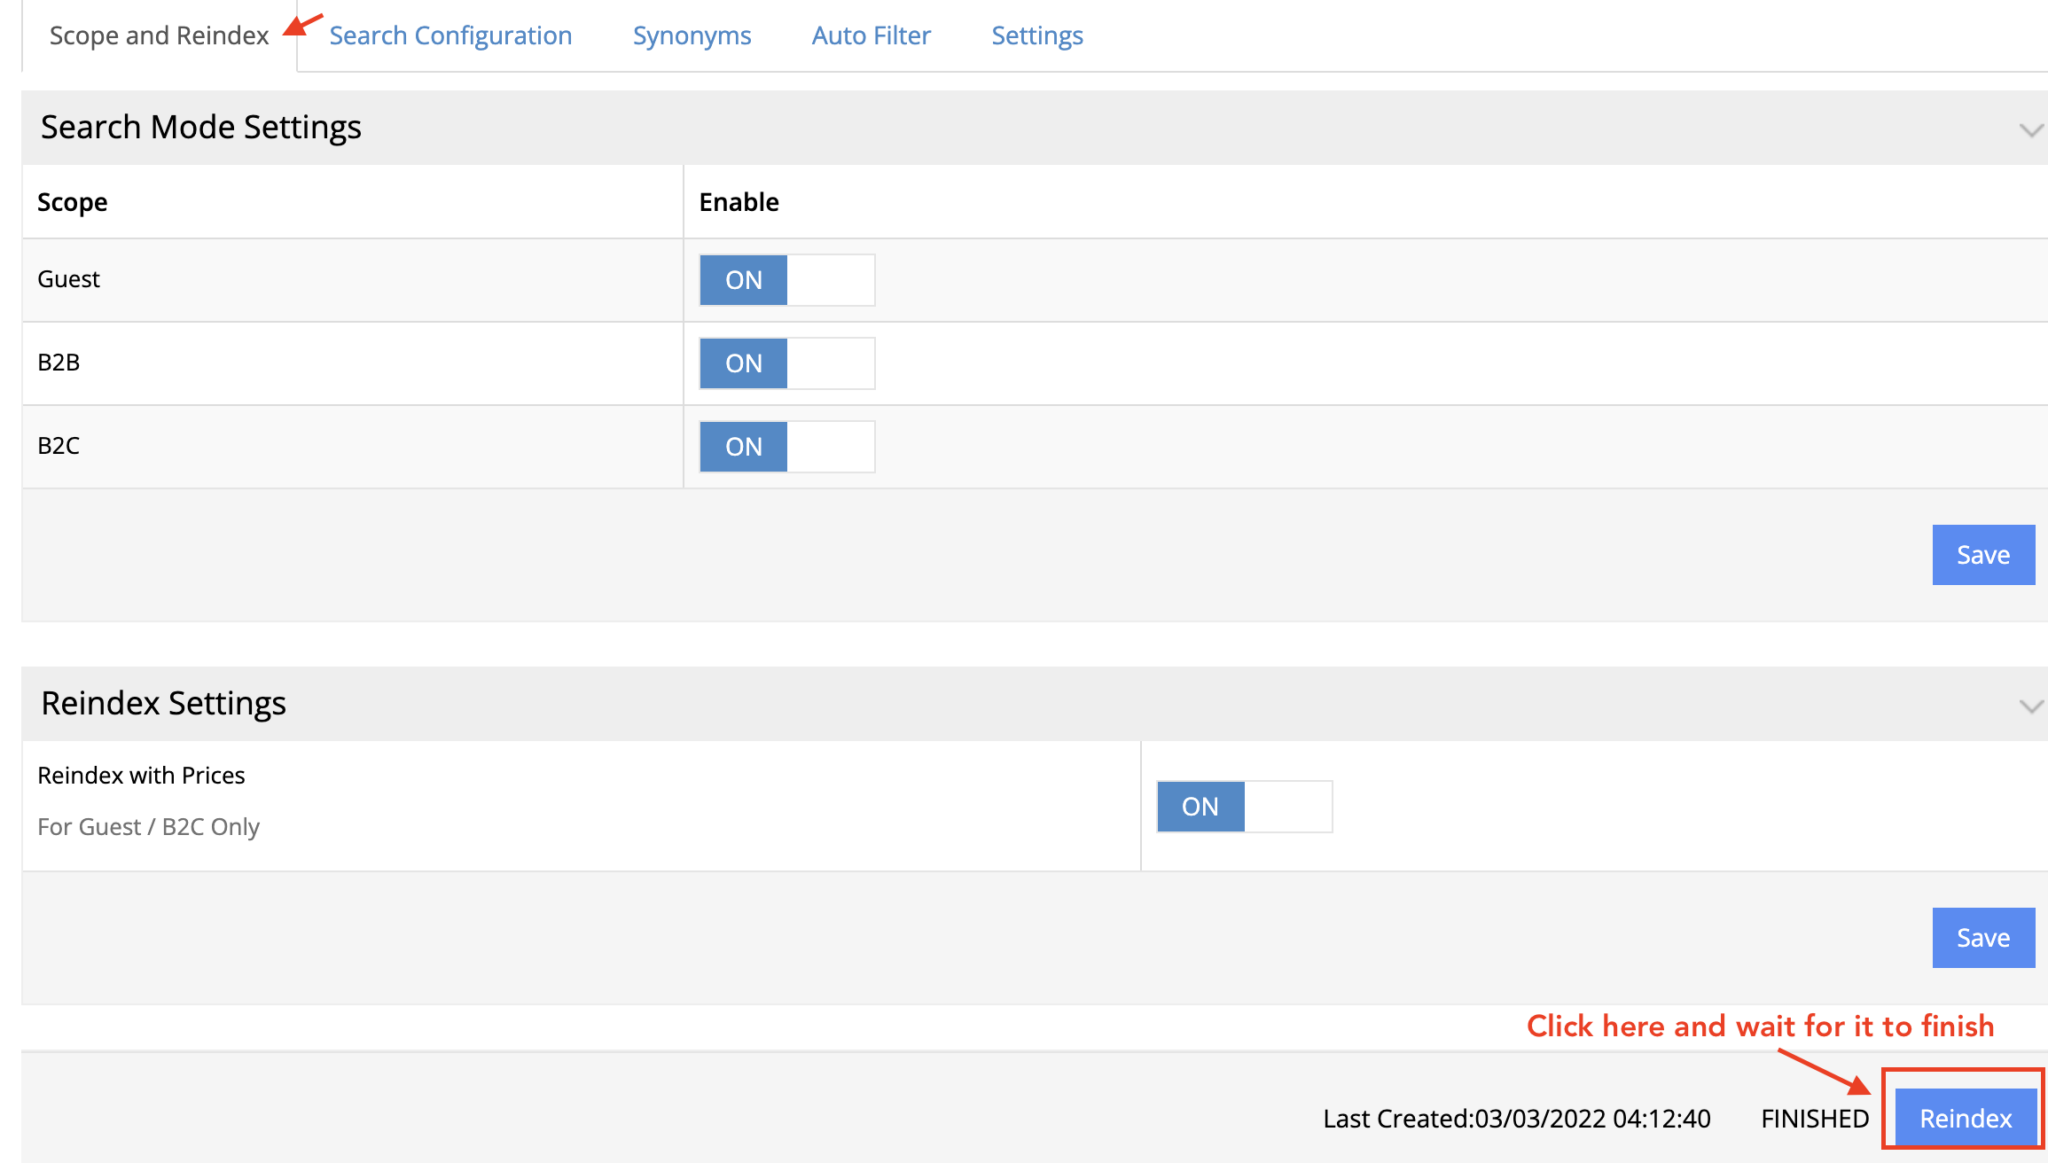Click the Scope column header
This screenshot has height=1163, width=2048.
click(x=72, y=201)
